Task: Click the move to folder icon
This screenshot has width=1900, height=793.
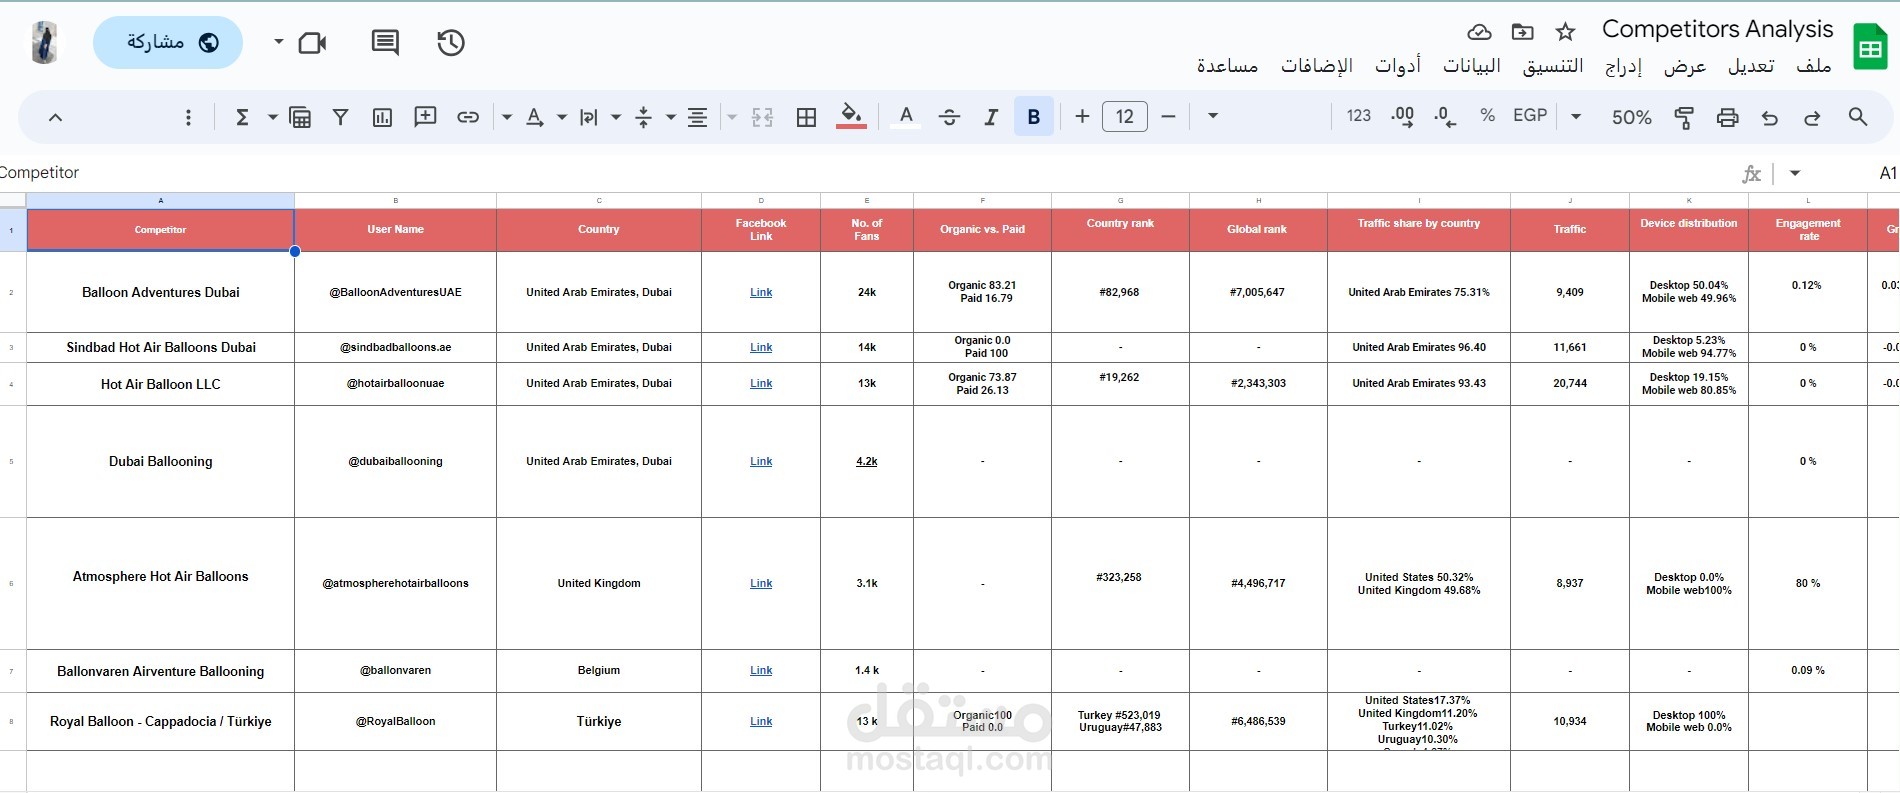Action: click(x=1522, y=32)
